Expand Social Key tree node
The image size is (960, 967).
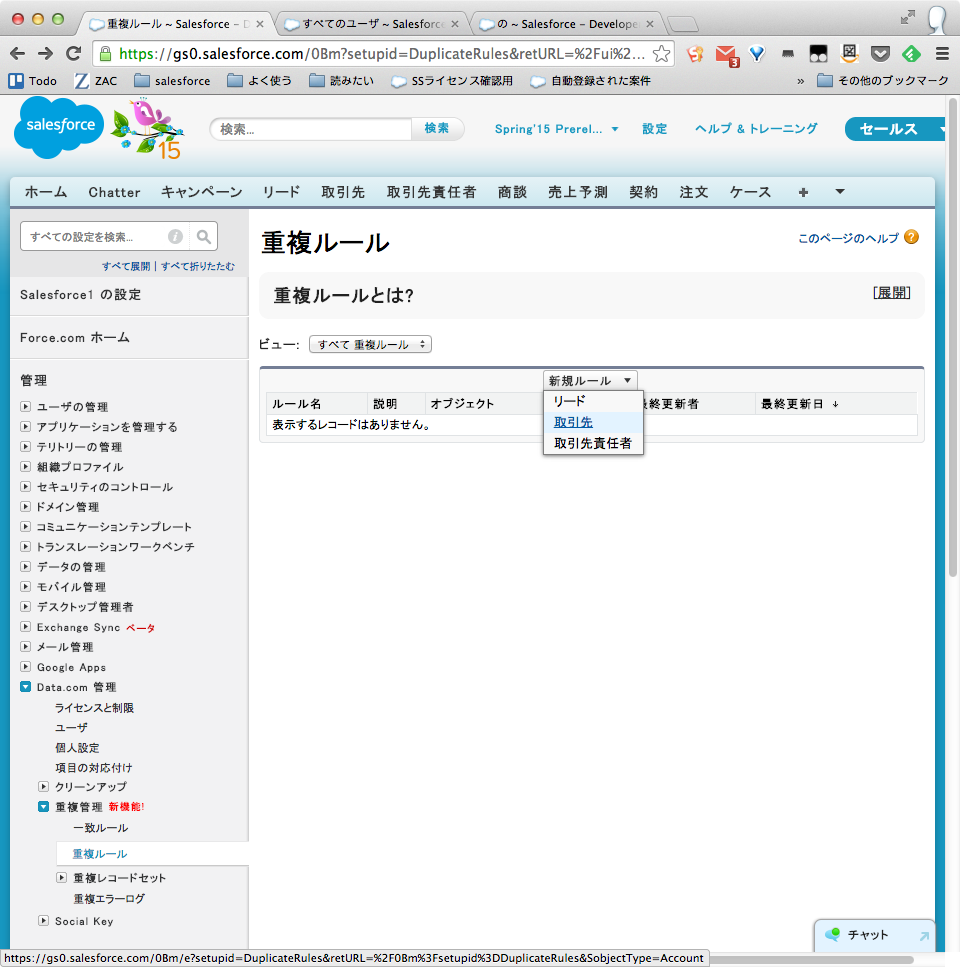[x=43, y=921]
